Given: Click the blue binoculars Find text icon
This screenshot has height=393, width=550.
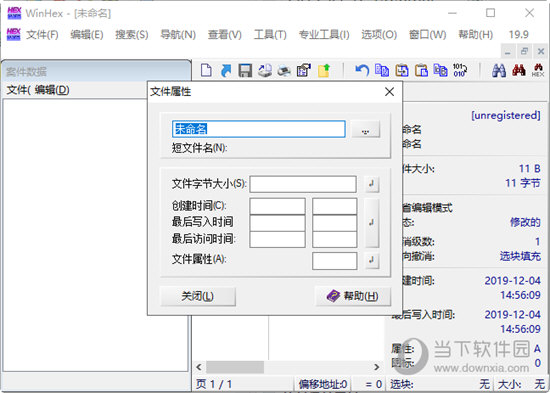Looking at the screenshot, I should (x=498, y=70).
